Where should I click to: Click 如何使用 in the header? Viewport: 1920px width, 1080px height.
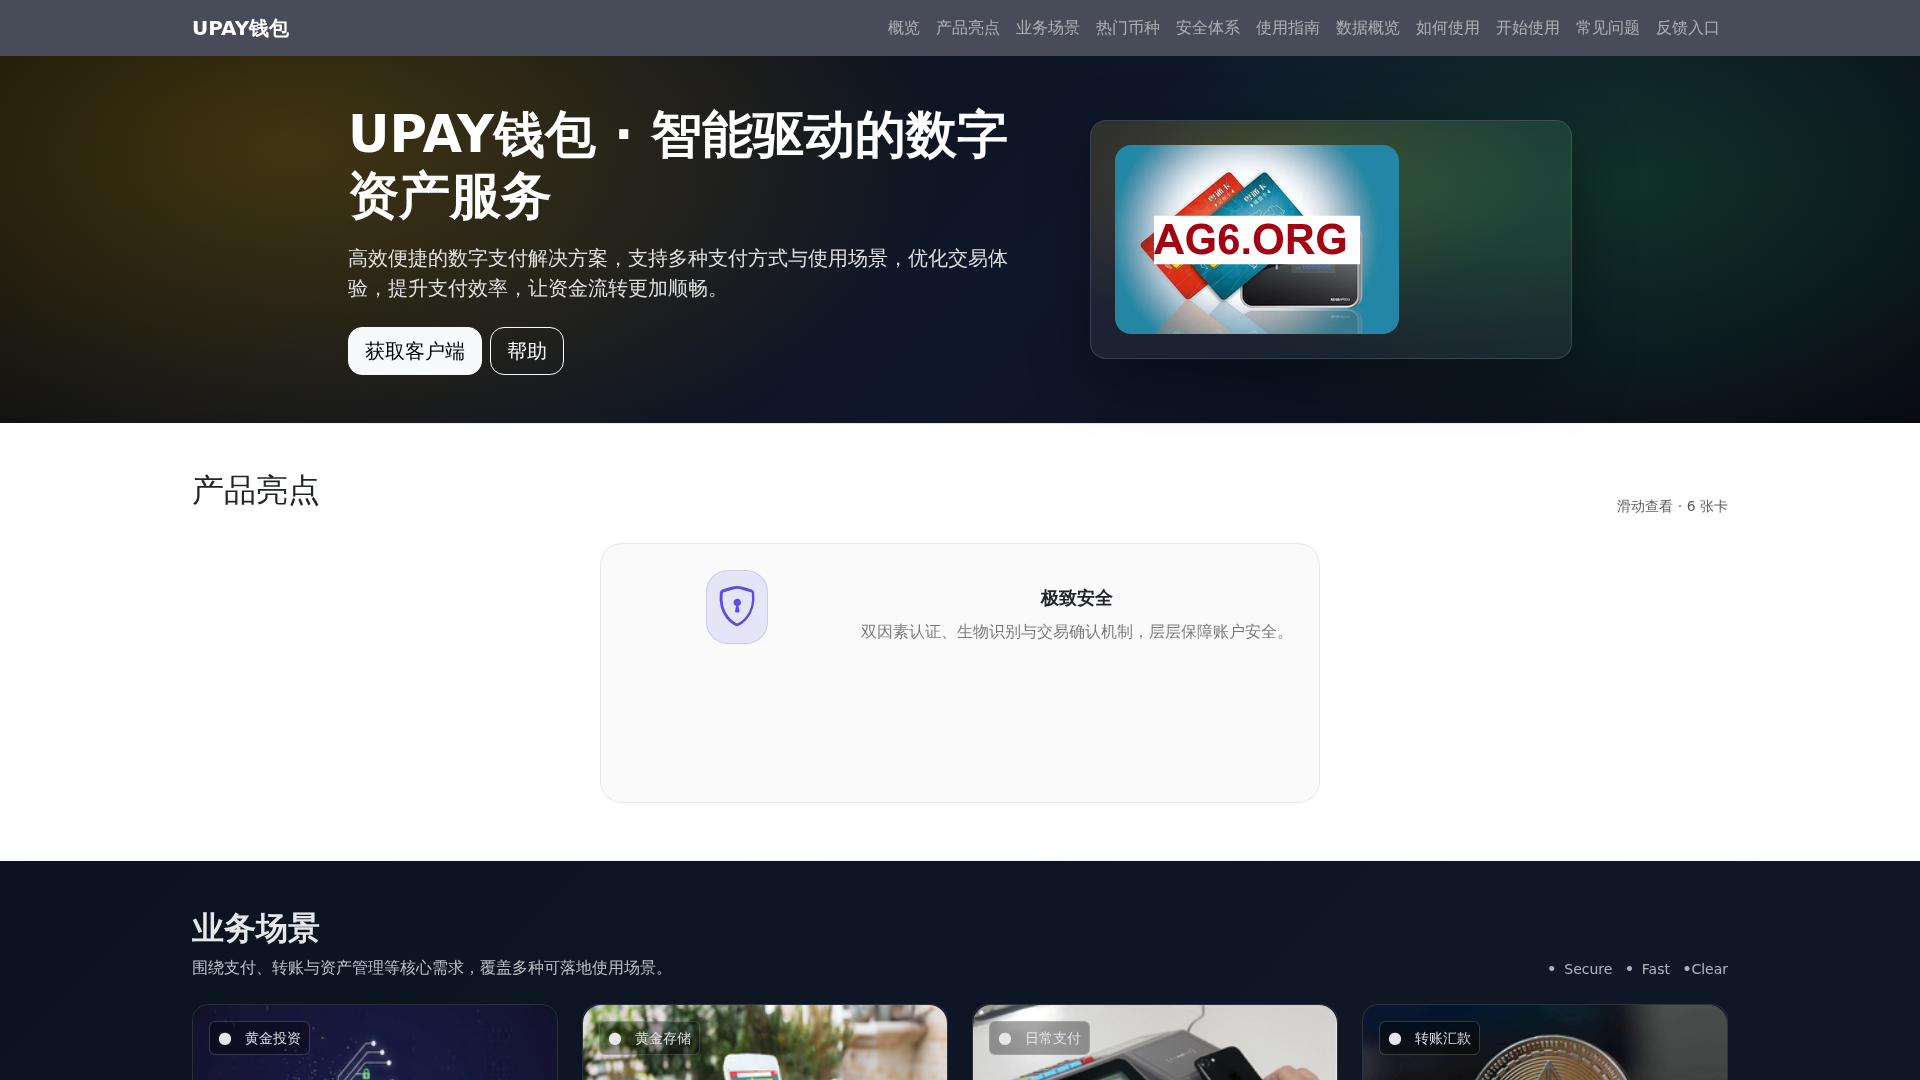1447,28
